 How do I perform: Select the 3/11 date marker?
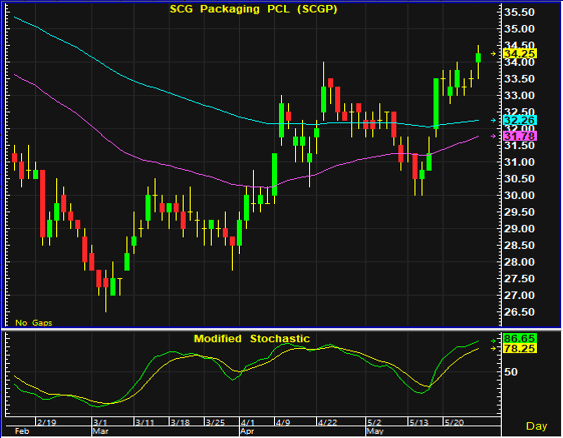[x=145, y=422]
